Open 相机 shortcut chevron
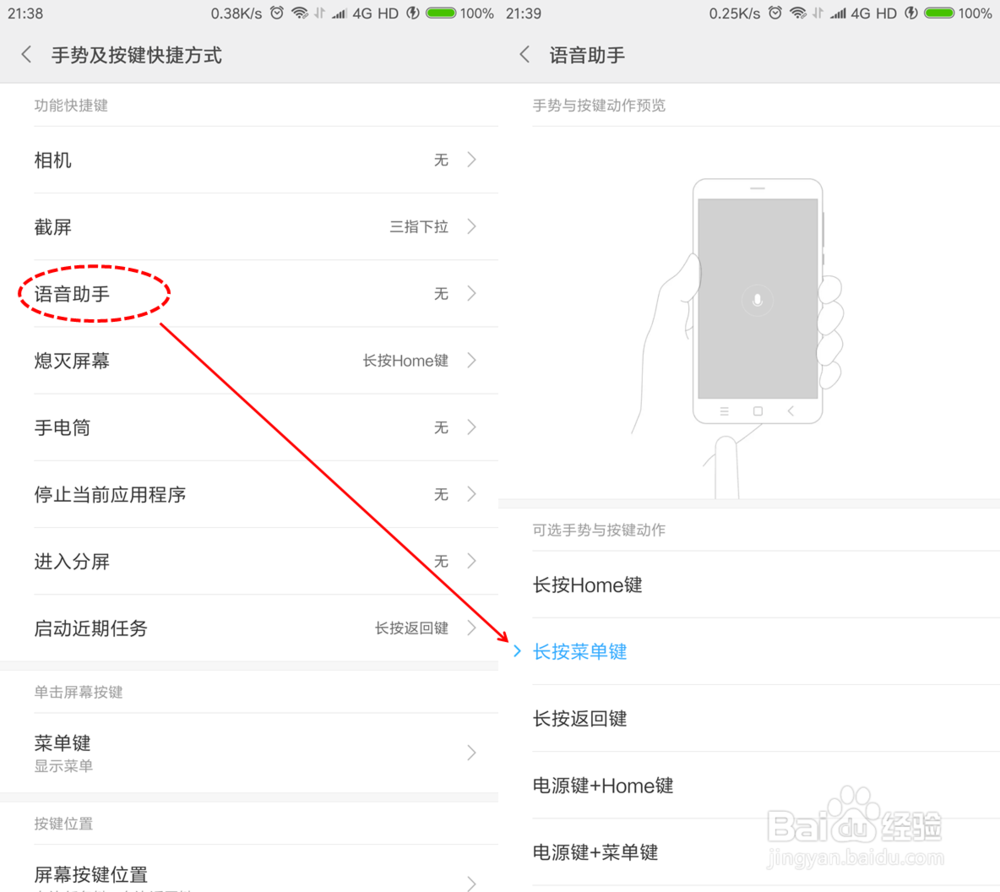This screenshot has height=892, width=1000. (x=471, y=159)
